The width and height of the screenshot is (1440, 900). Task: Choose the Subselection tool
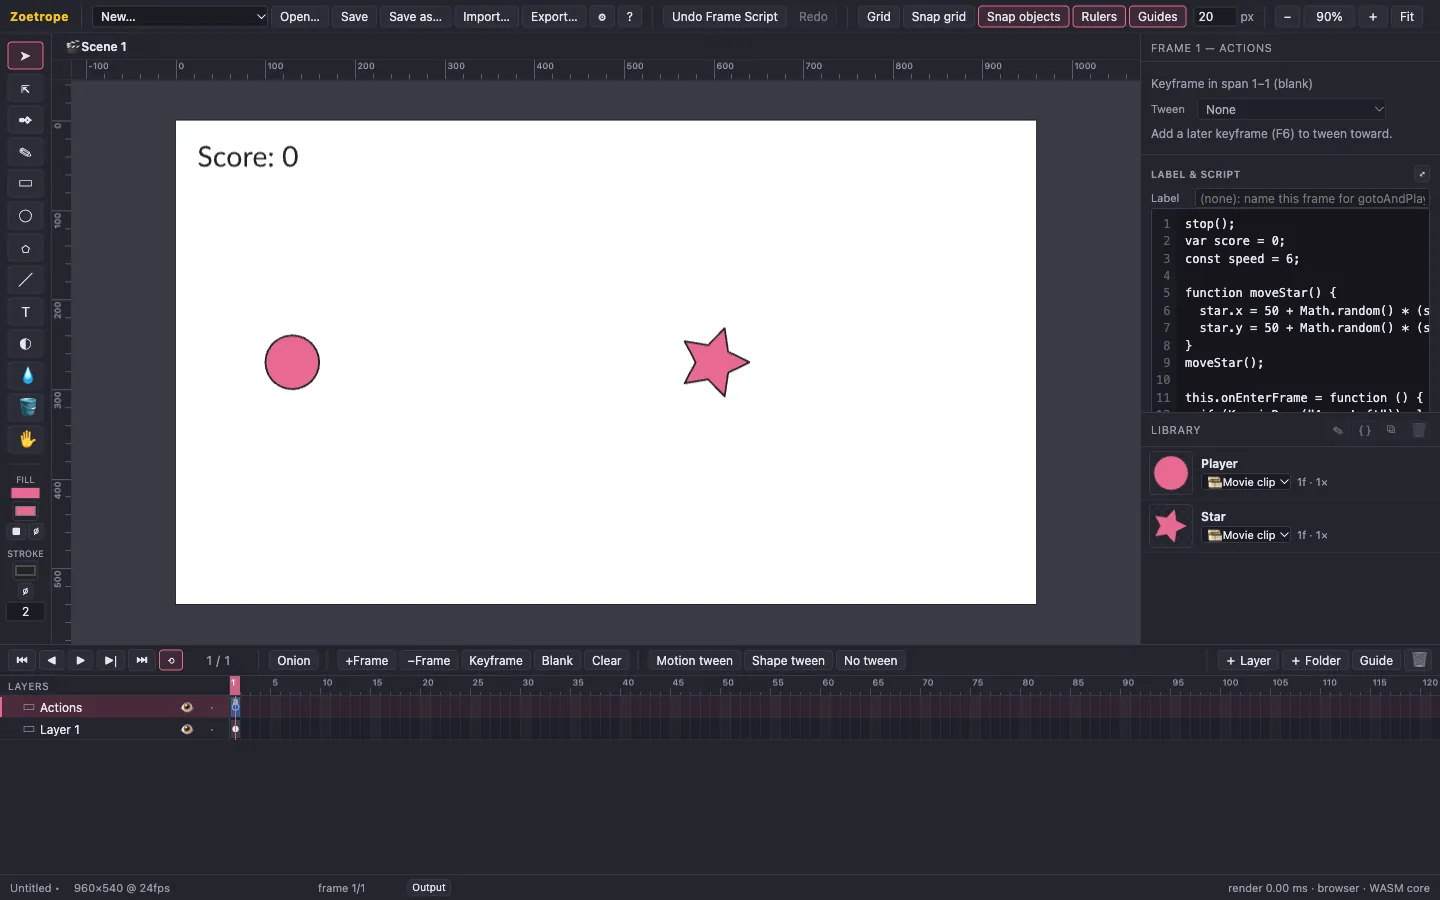25,89
